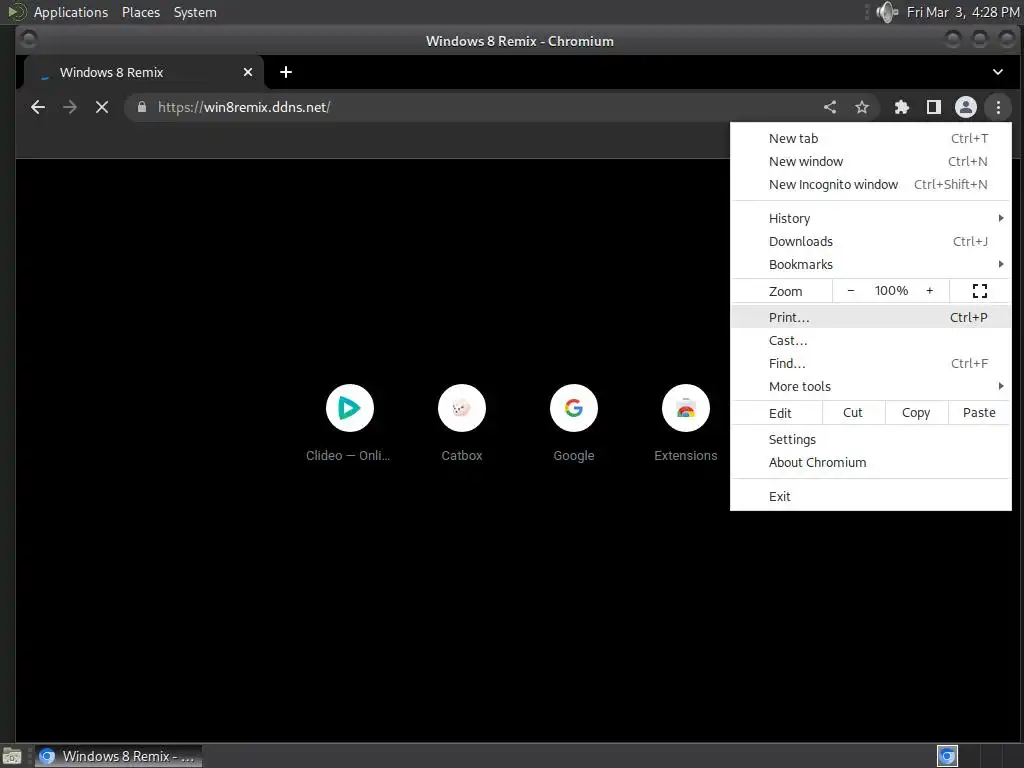Expand the More tools submenu
The image size is (1024, 768).
[871, 386]
